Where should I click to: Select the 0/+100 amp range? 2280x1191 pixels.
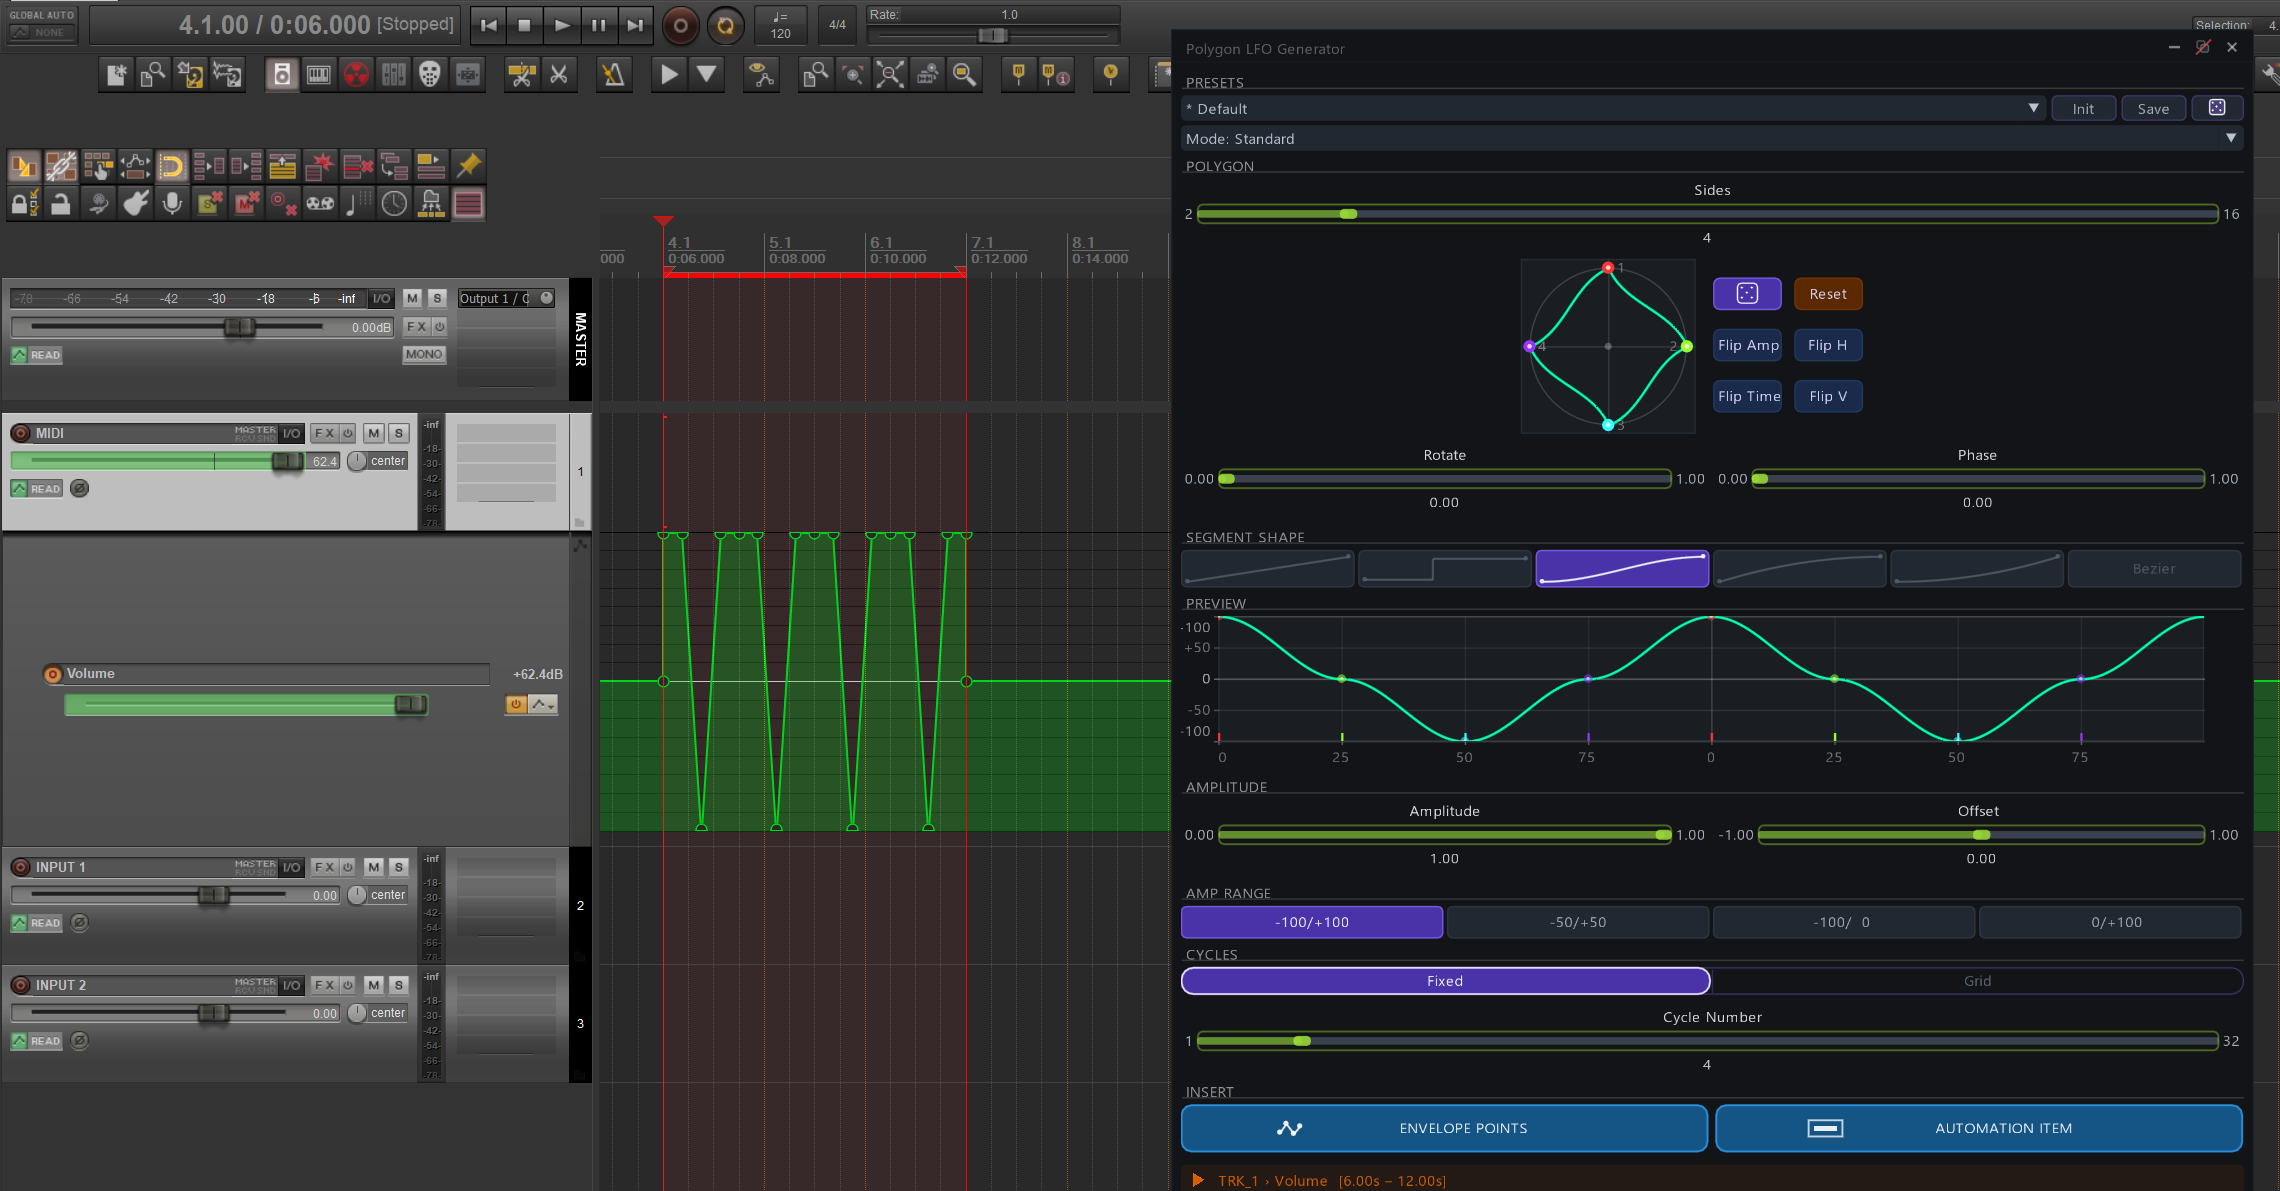click(2110, 922)
